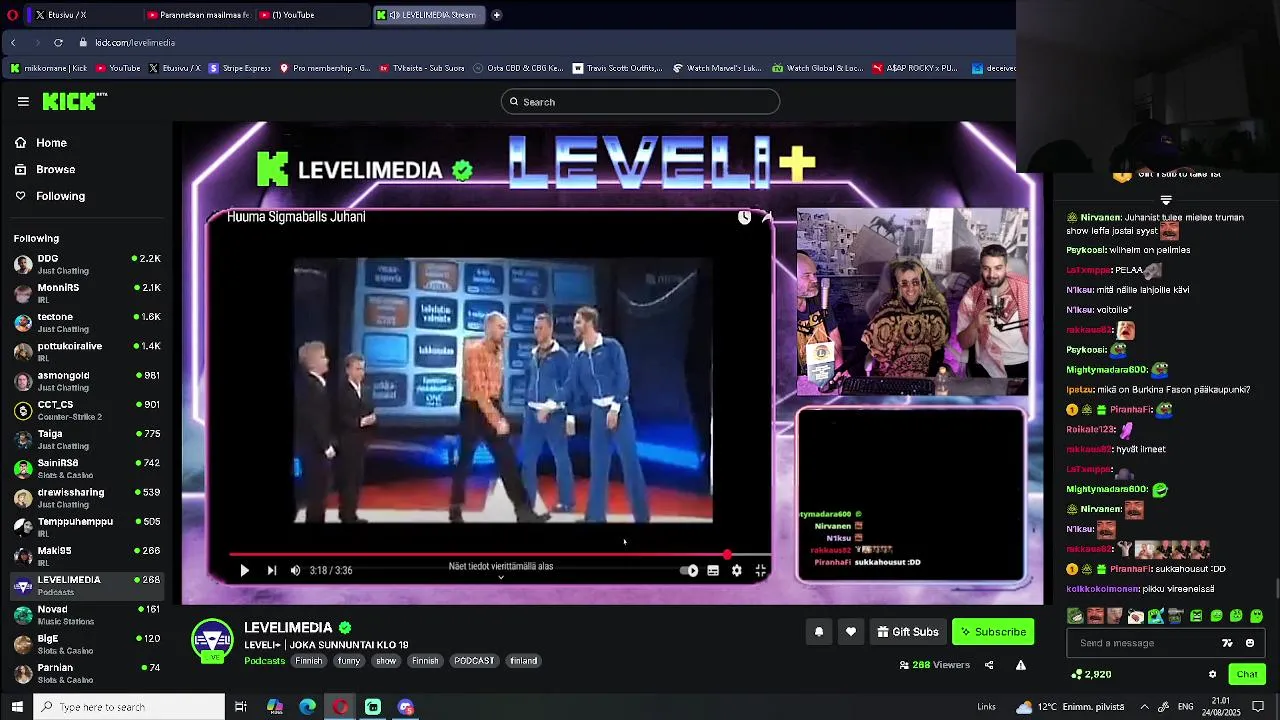The height and width of the screenshot is (720, 1280).
Task: Open SainiRS8 channel in Following list
Action: click(x=87, y=468)
